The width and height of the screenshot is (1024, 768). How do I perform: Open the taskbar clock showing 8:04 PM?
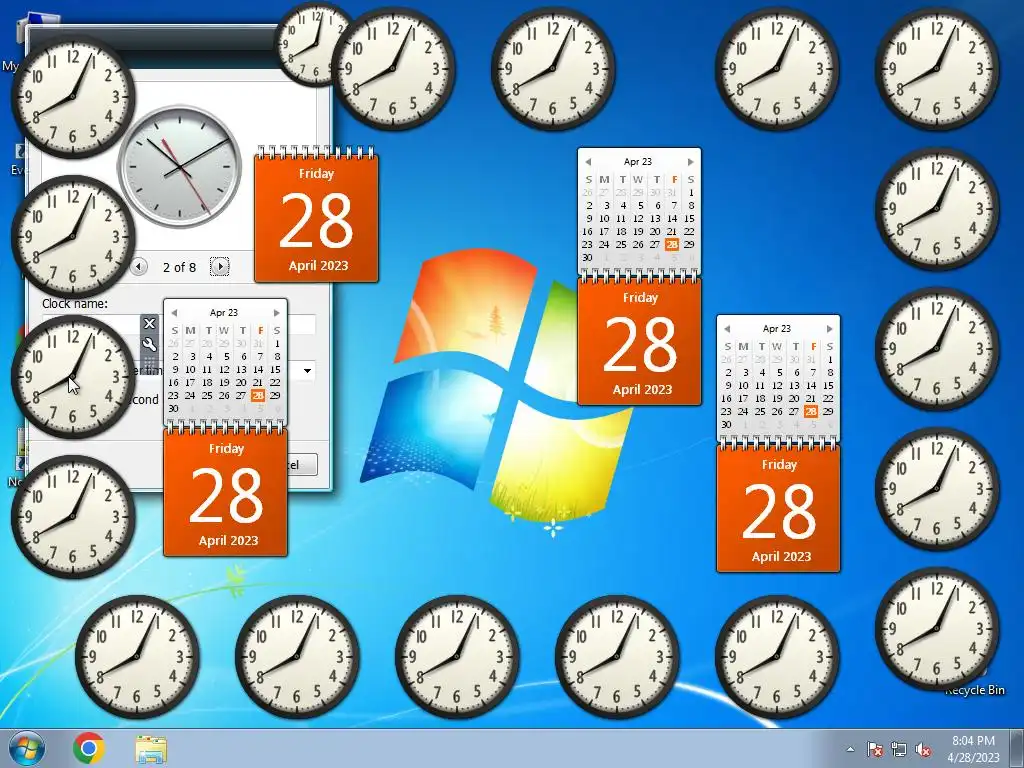[973, 749]
